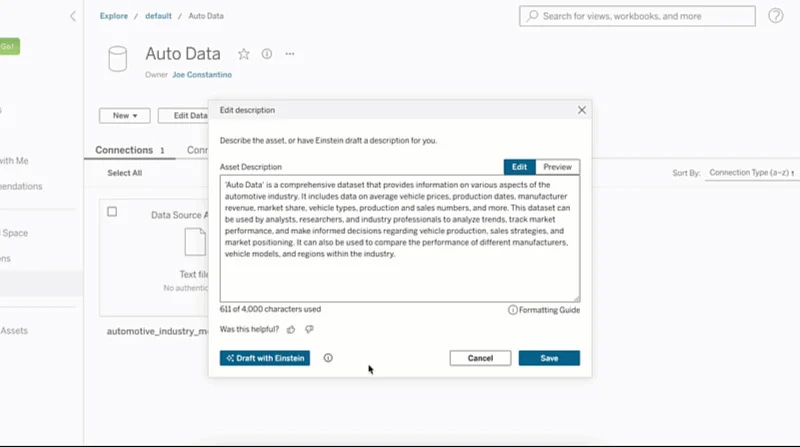Viewport: 800px width, 447px height.
Task: Open the New dropdown menu
Action: pos(124,116)
